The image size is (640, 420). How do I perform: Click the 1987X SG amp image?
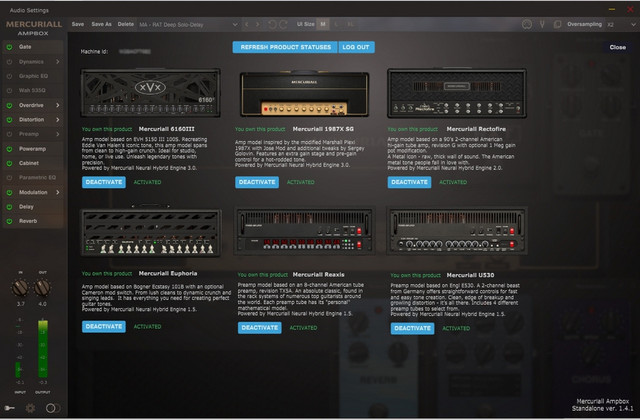(x=304, y=93)
